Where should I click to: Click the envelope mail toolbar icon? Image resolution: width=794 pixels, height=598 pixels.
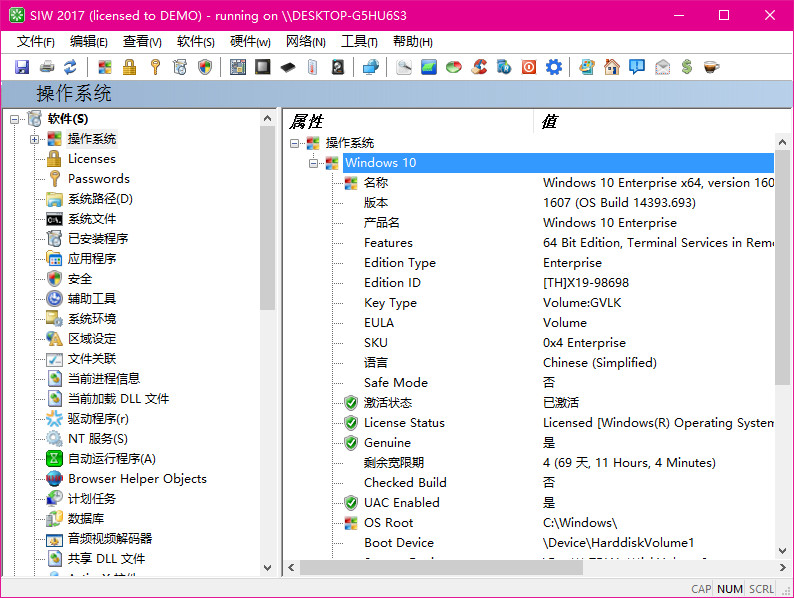[662, 67]
